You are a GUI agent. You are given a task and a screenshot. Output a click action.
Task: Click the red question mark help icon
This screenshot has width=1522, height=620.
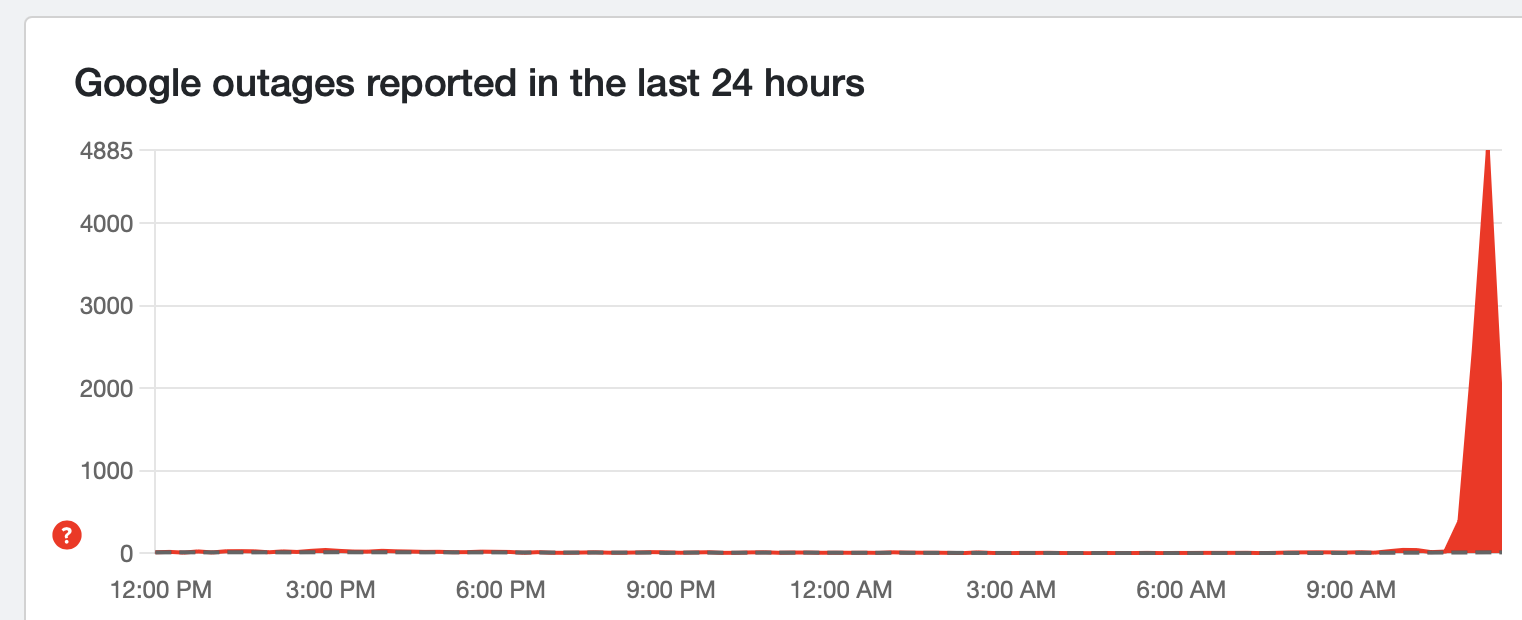[x=67, y=536]
